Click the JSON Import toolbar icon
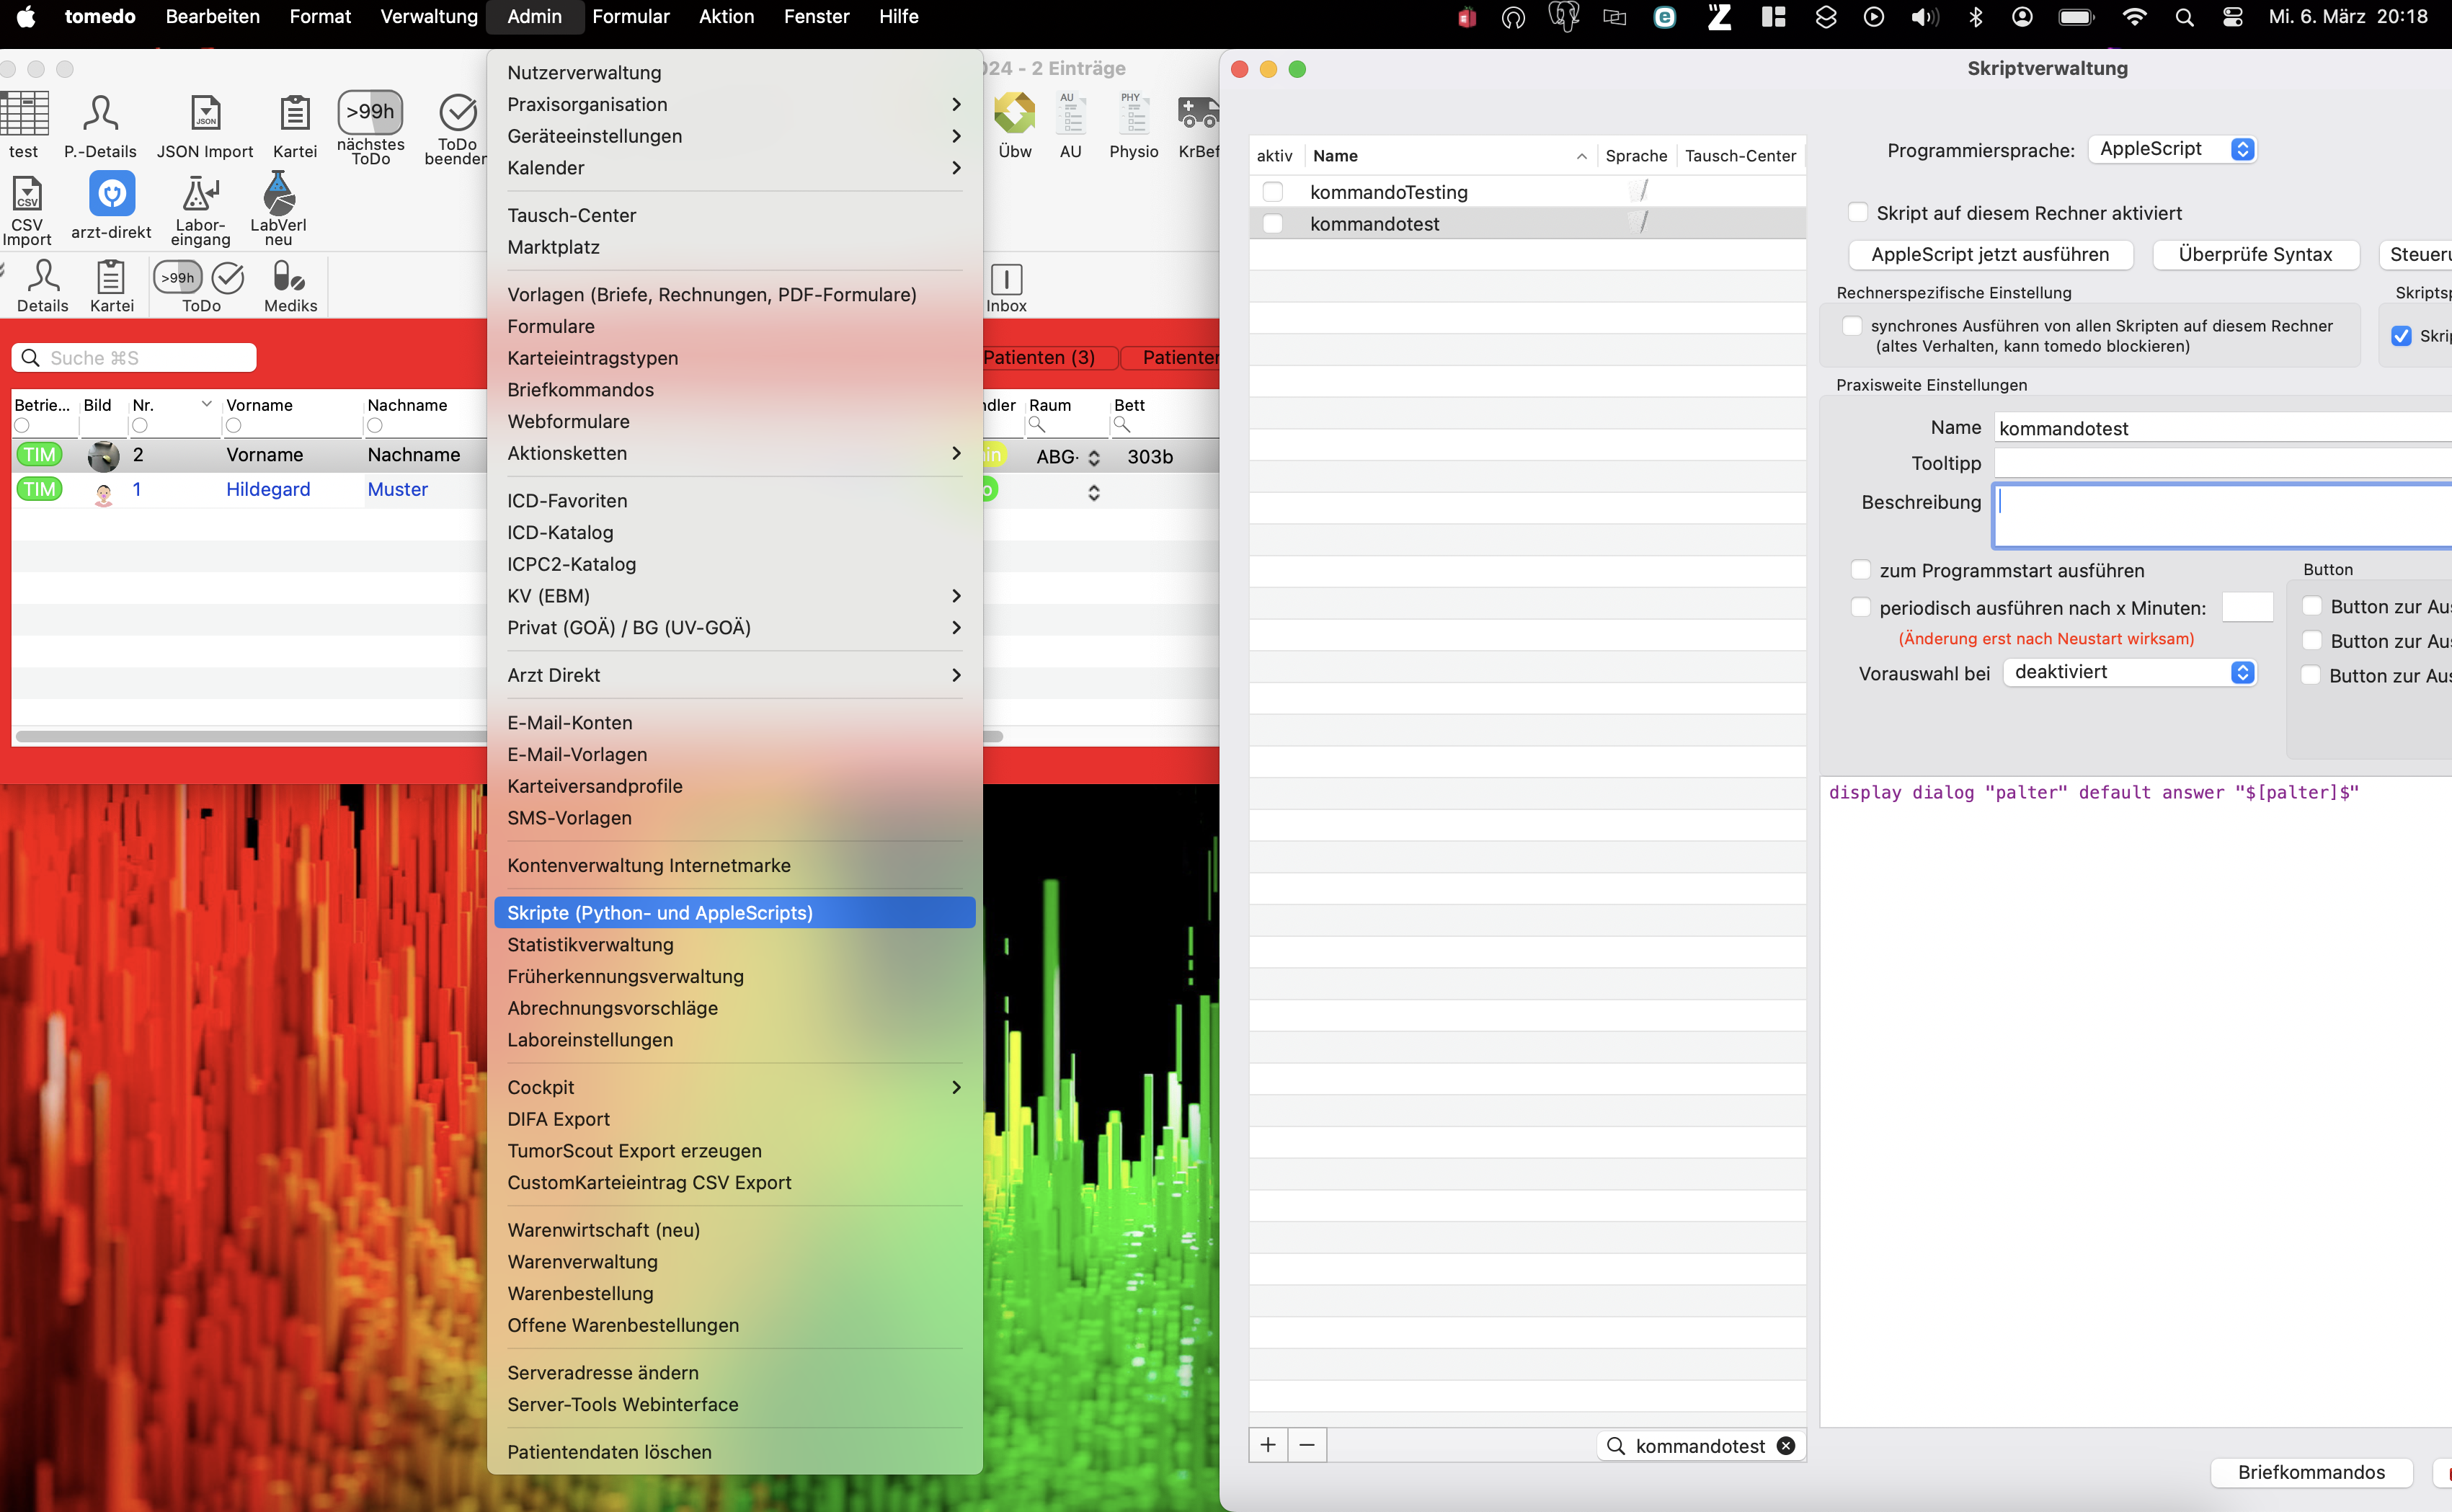Viewport: 2452px width, 1512px height. pos(205,125)
